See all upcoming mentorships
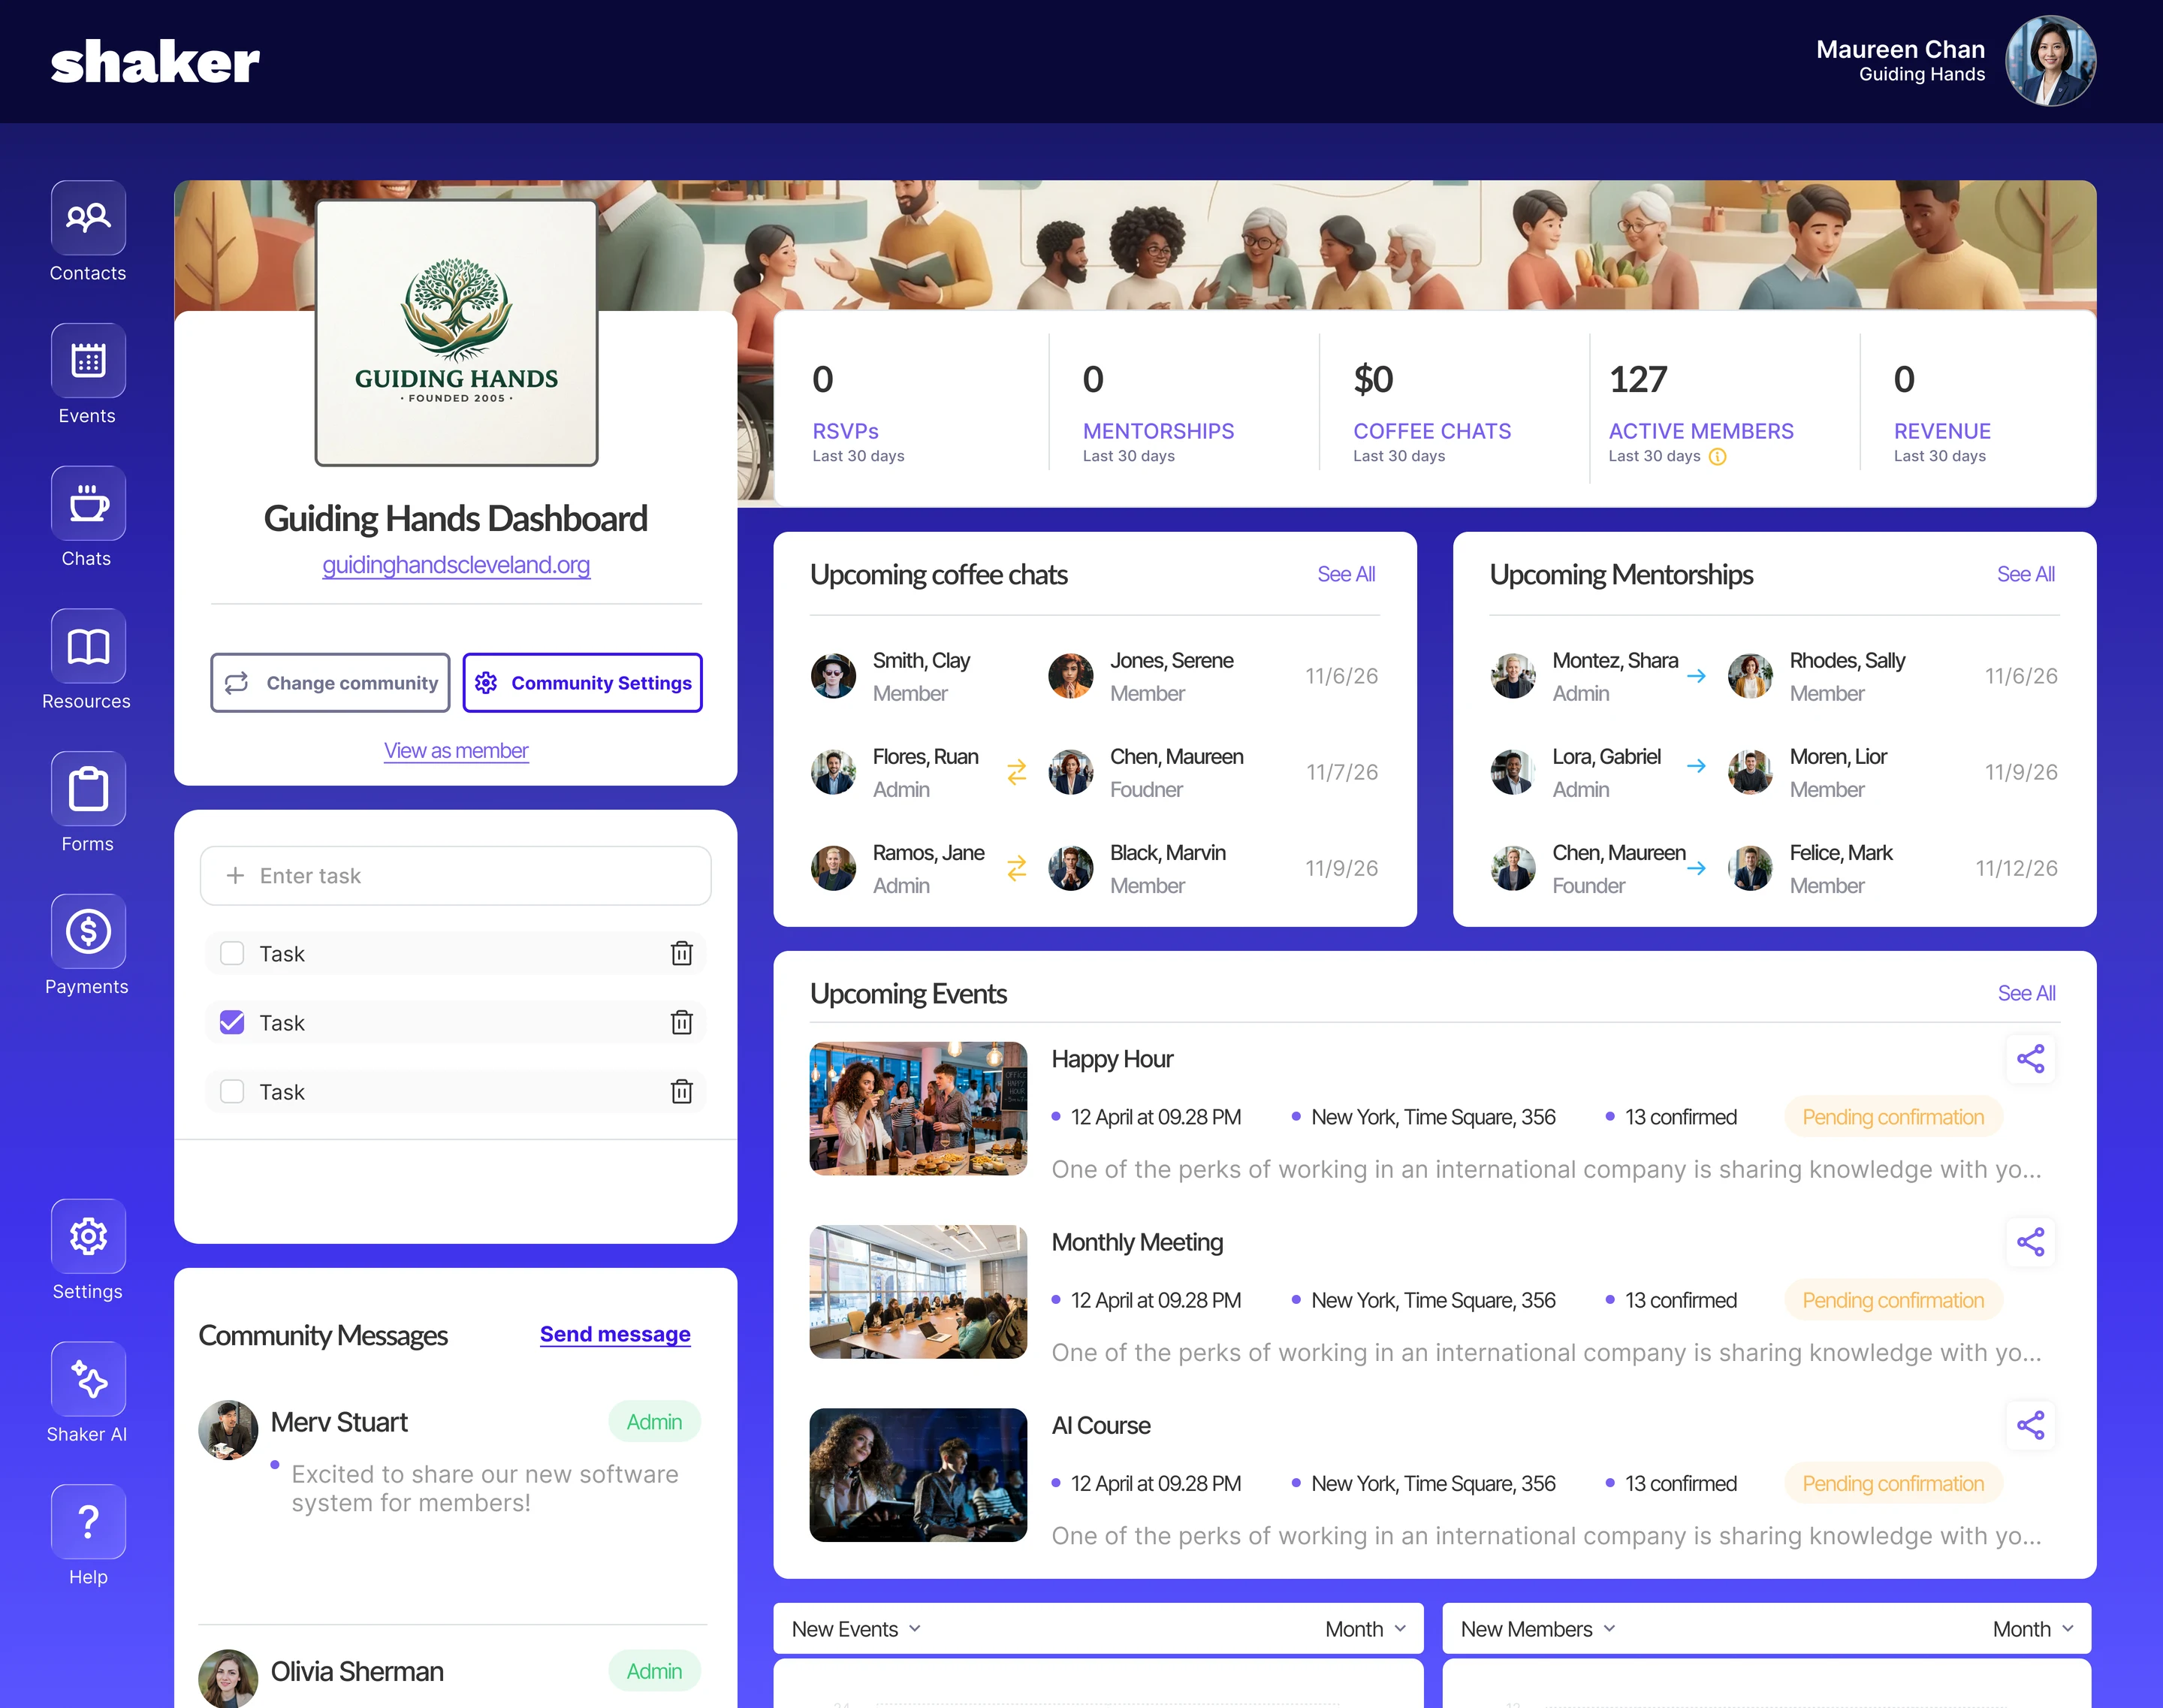 [2026, 574]
